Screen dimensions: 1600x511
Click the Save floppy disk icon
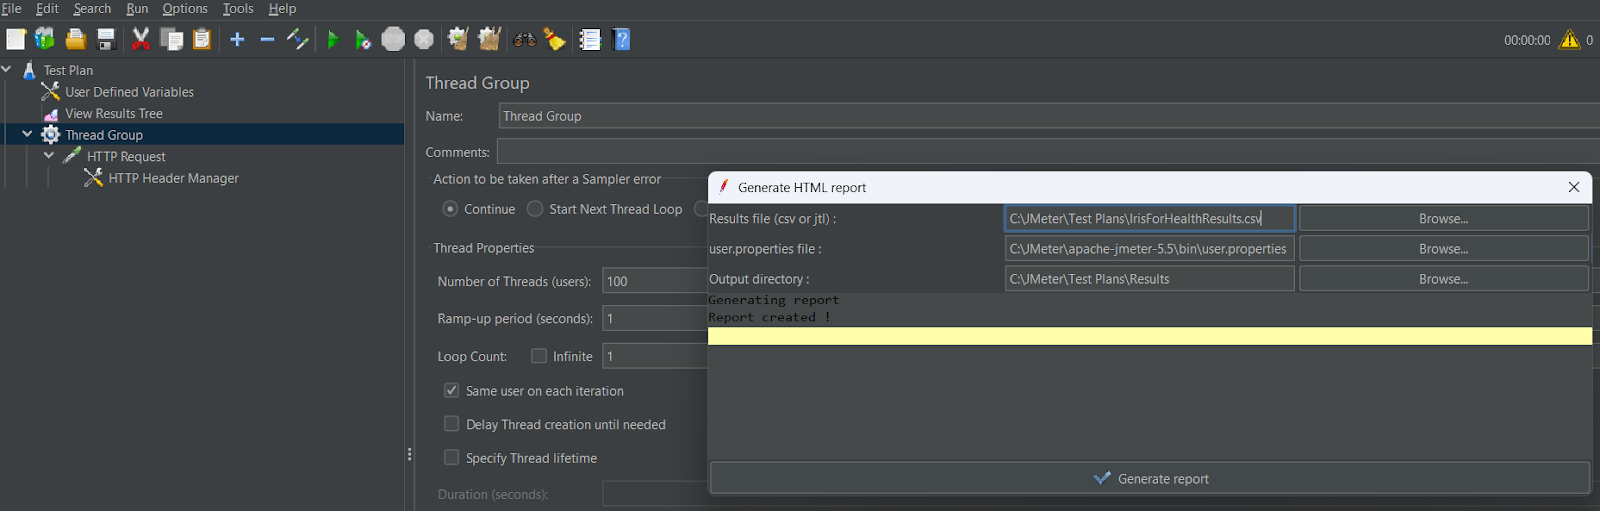pyautogui.click(x=106, y=40)
